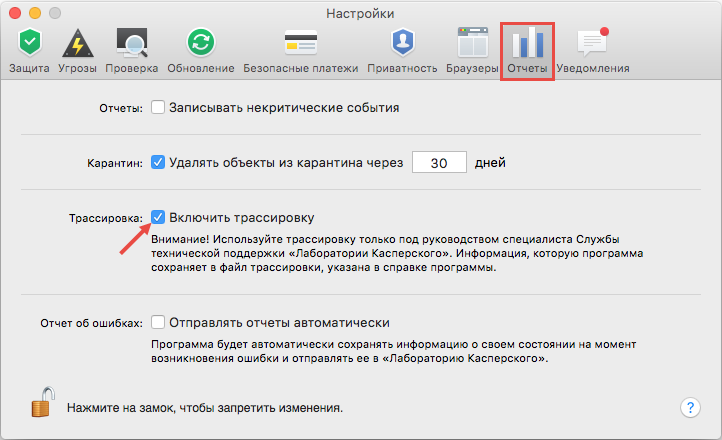722x440 pixels.
Task: Click the Трассировка: label
Action: coord(106,218)
